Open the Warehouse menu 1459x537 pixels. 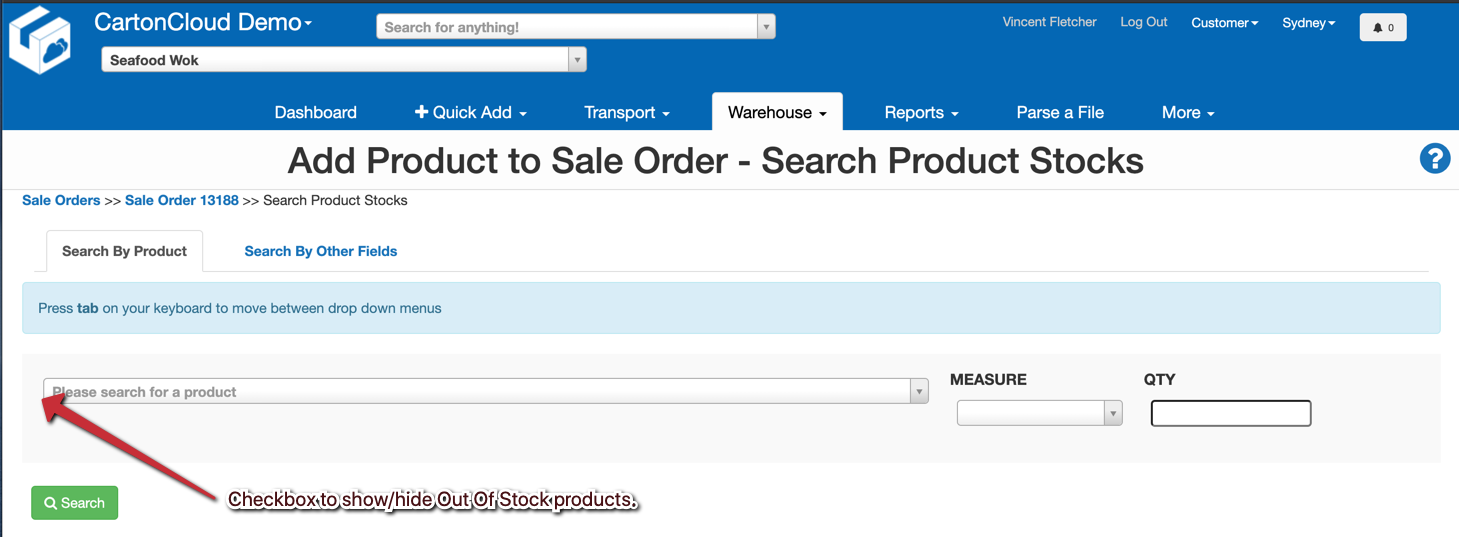click(x=777, y=112)
